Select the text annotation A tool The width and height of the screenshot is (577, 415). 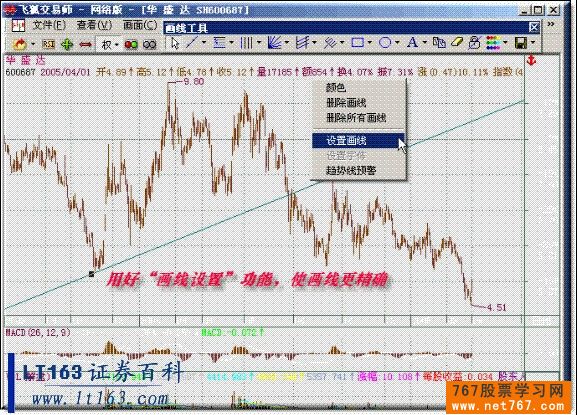click(x=412, y=43)
